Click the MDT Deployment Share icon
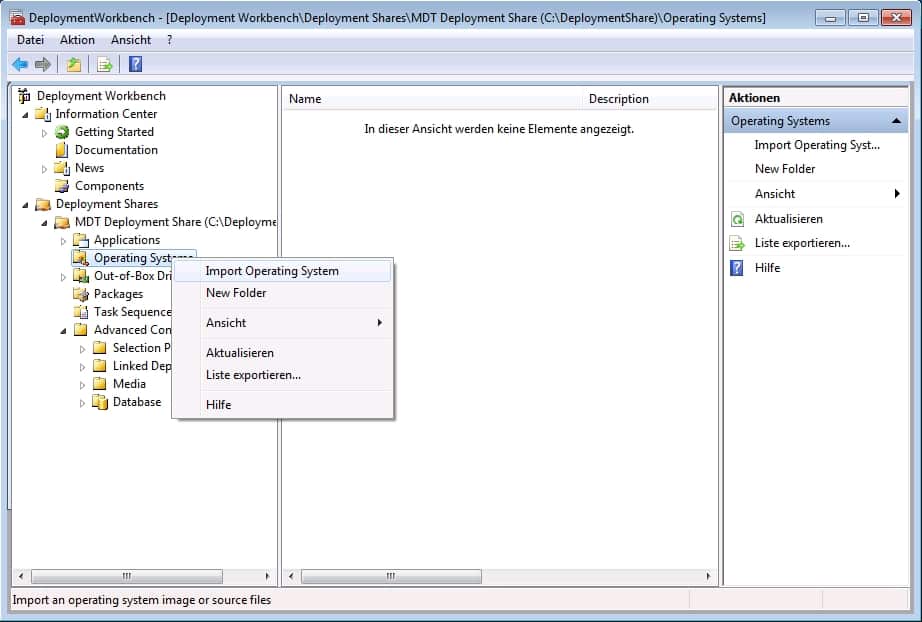Screen dimensions: 922x622 coord(62,222)
